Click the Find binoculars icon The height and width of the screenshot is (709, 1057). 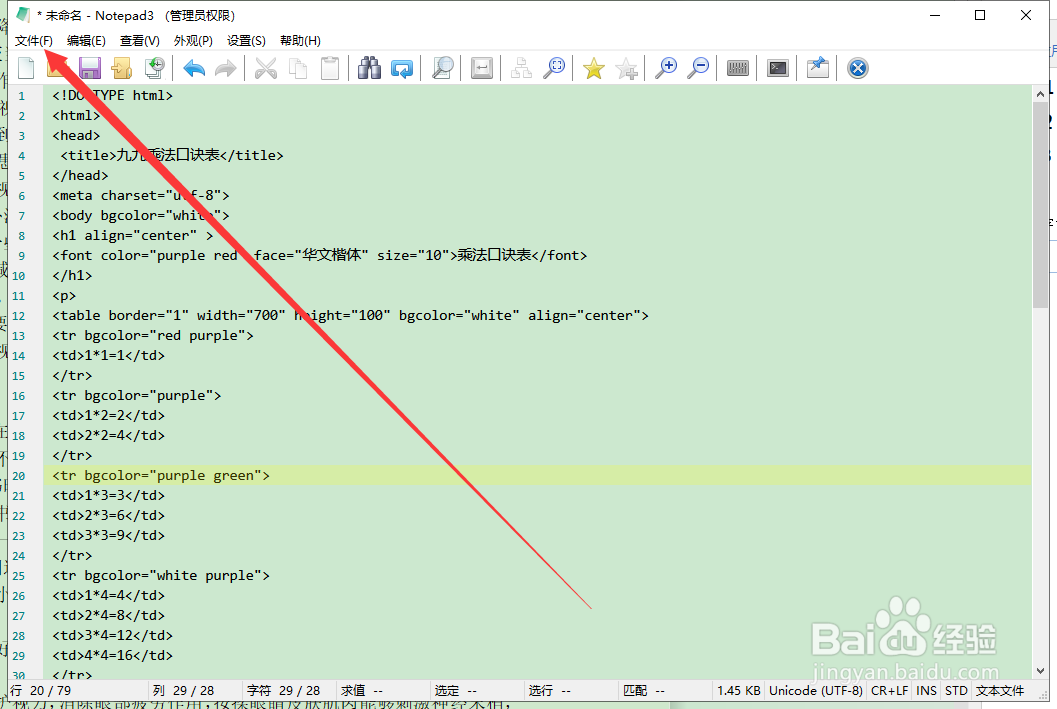tap(369, 68)
